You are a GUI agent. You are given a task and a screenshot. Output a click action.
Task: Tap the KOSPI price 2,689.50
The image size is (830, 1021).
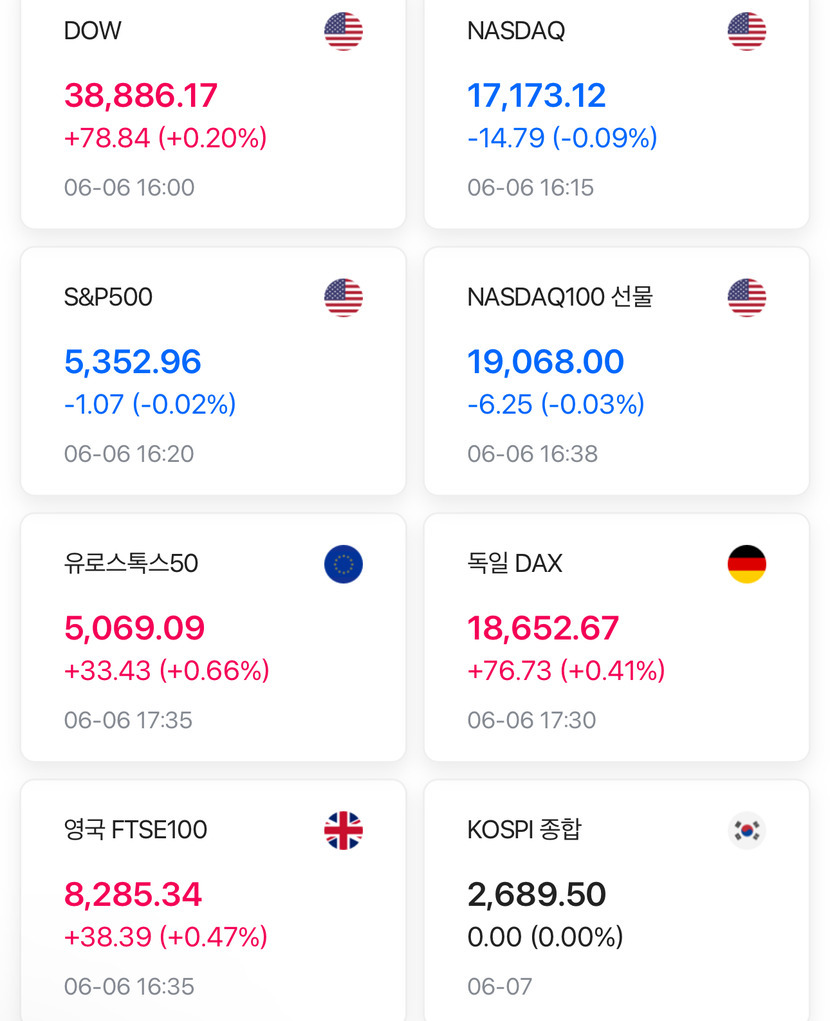(x=536, y=894)
